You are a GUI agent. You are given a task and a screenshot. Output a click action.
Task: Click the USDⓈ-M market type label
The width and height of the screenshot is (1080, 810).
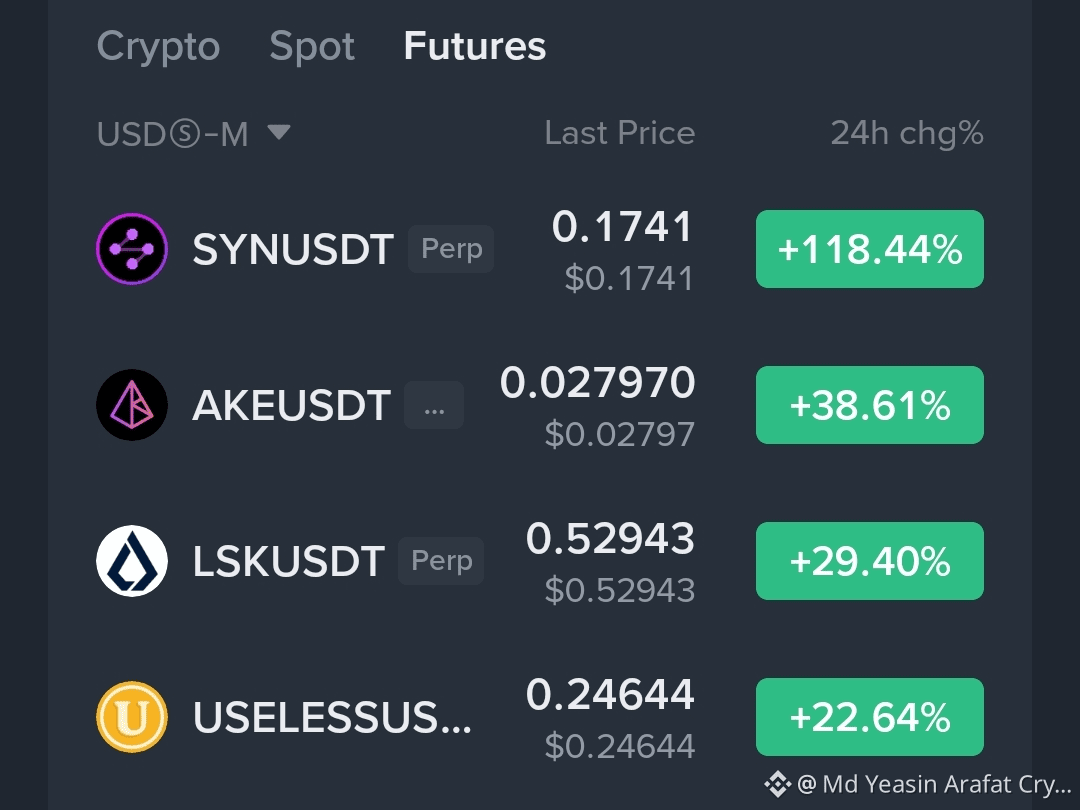172,134
